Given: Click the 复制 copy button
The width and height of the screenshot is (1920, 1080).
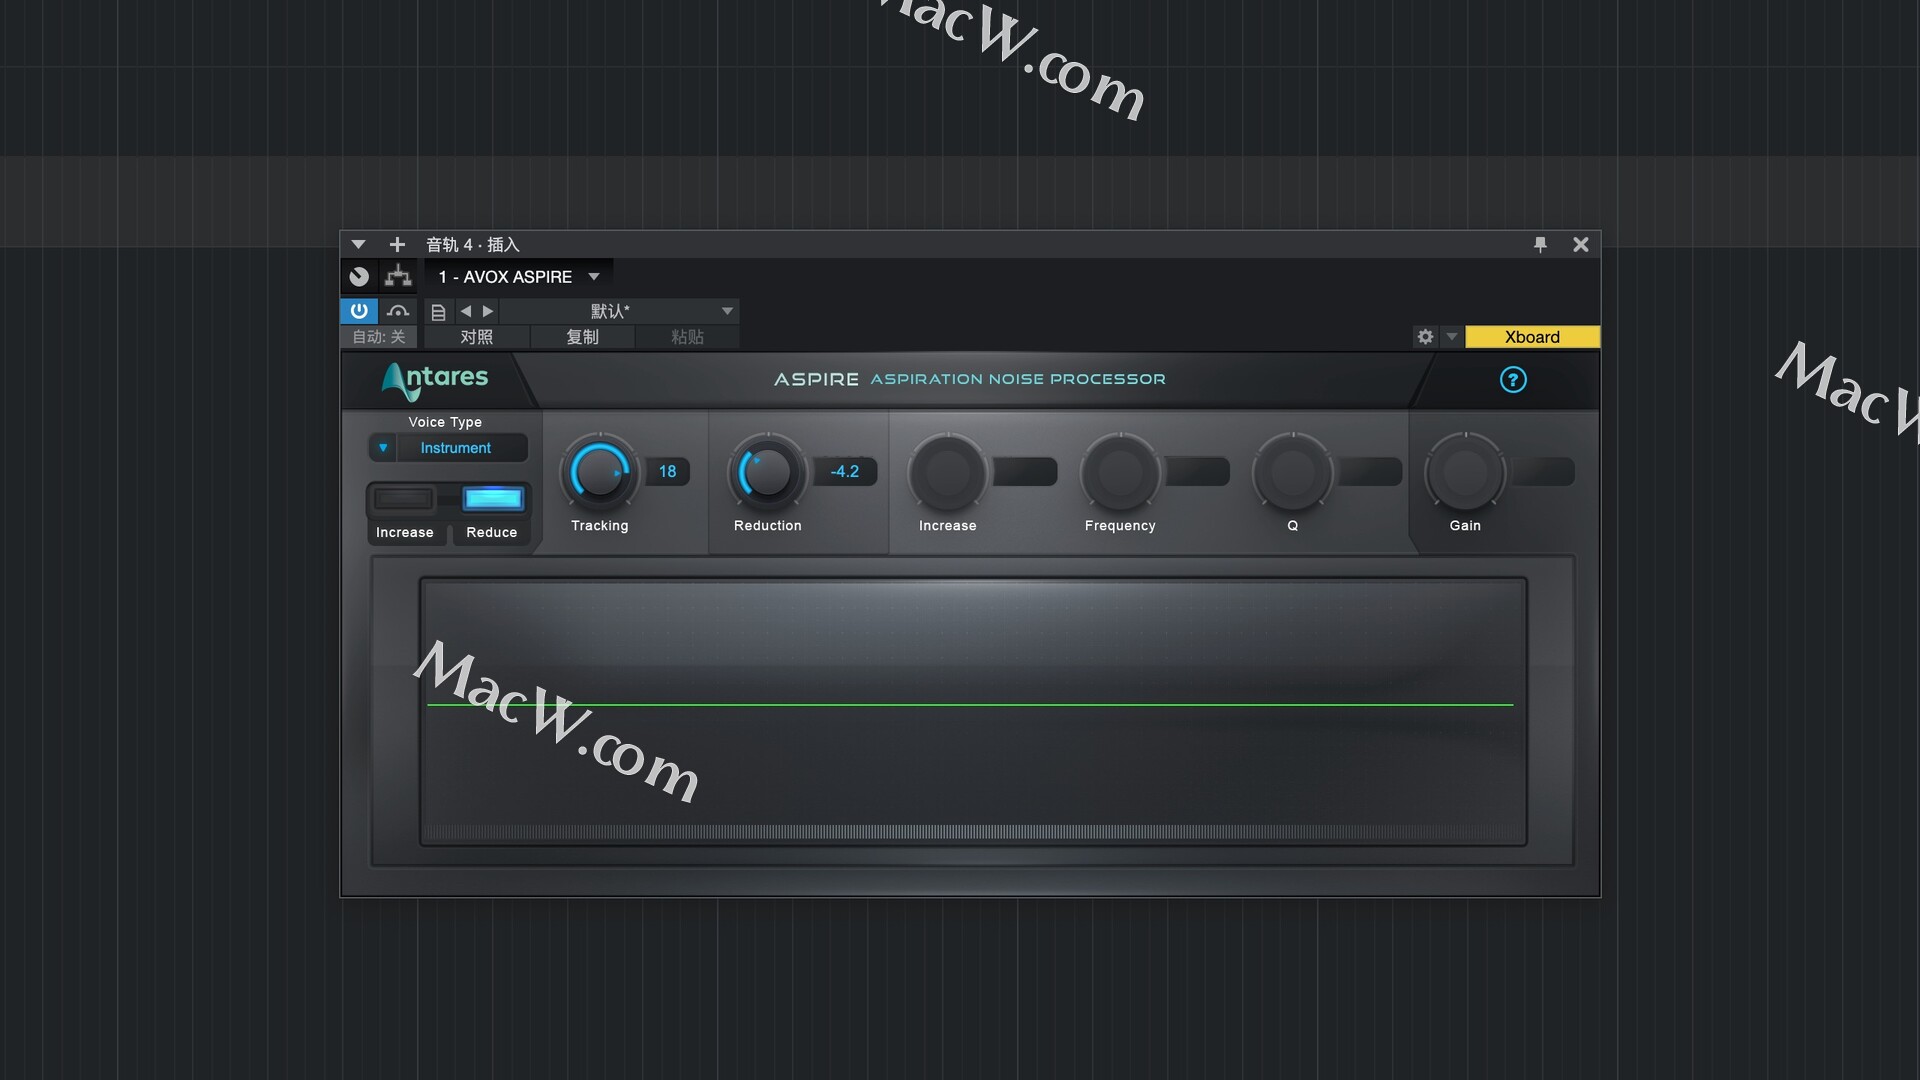Looking at the screenshot, I should (583, 337).
